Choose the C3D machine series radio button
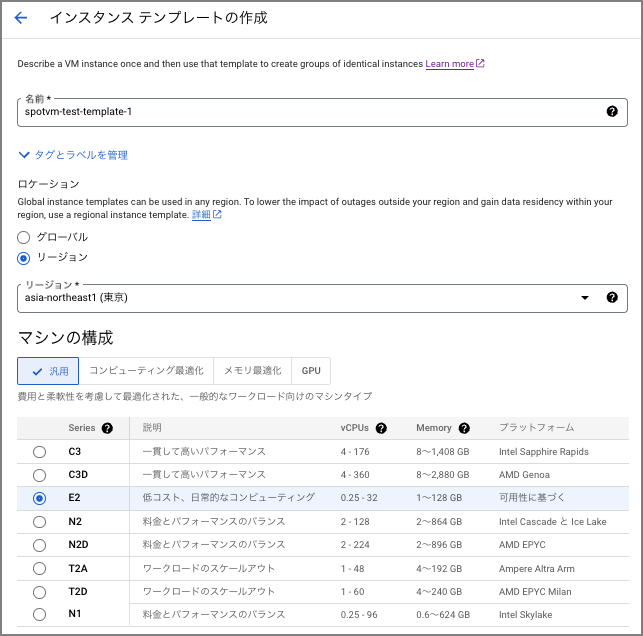 pyautogui.click(x=39, y=474)
